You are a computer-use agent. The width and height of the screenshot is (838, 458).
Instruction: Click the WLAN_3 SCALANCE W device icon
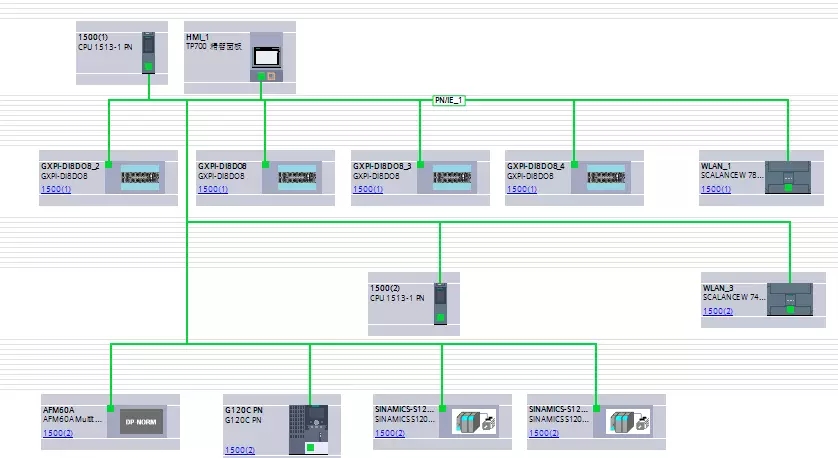tap(792, 299)
